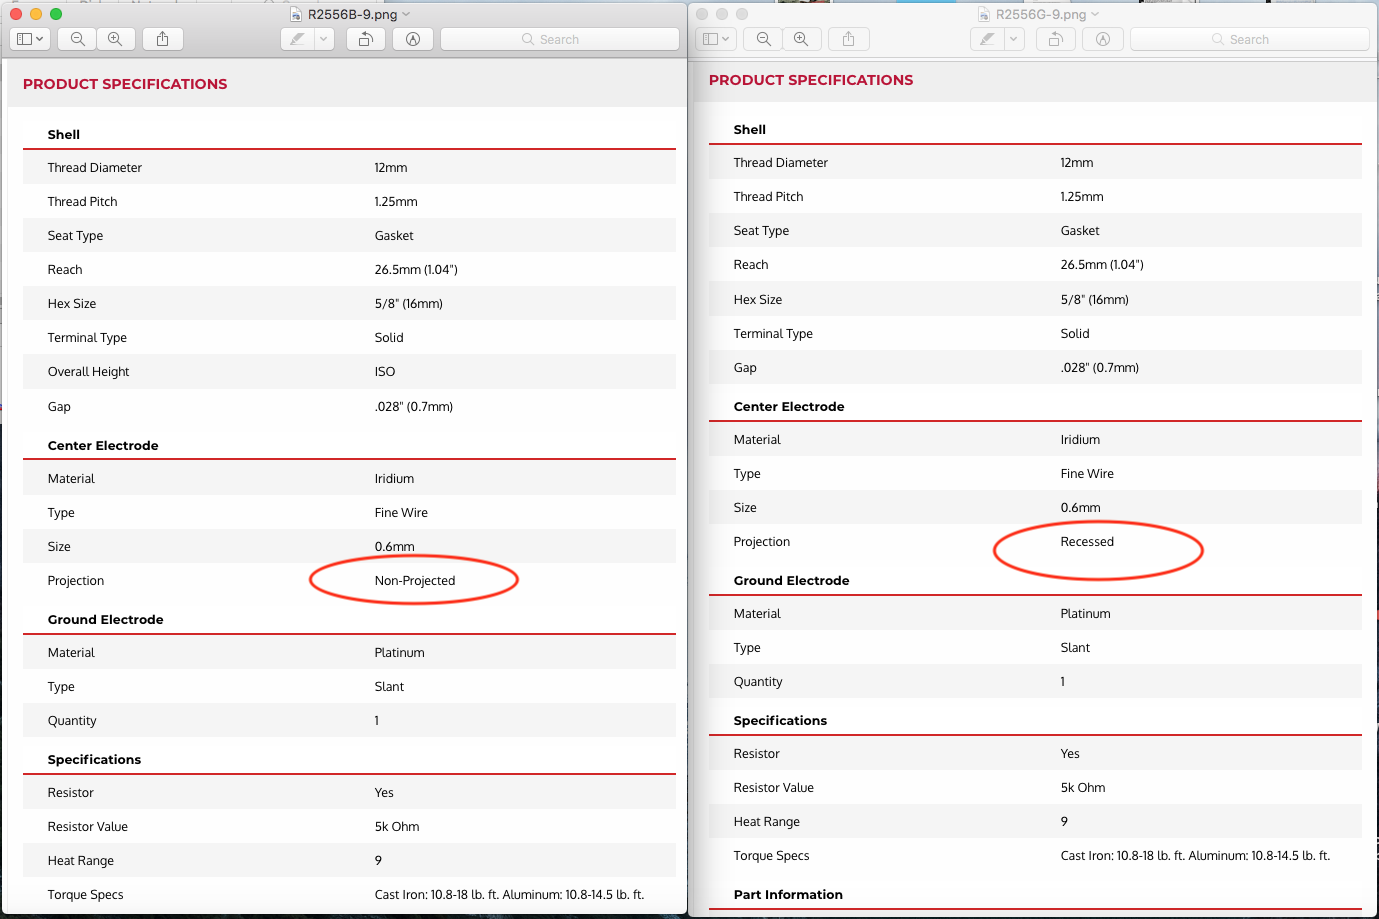Viewport: 1379px width, 919px height.
Task: Click Terminal Type label in right window
Action: click(773, 334)
